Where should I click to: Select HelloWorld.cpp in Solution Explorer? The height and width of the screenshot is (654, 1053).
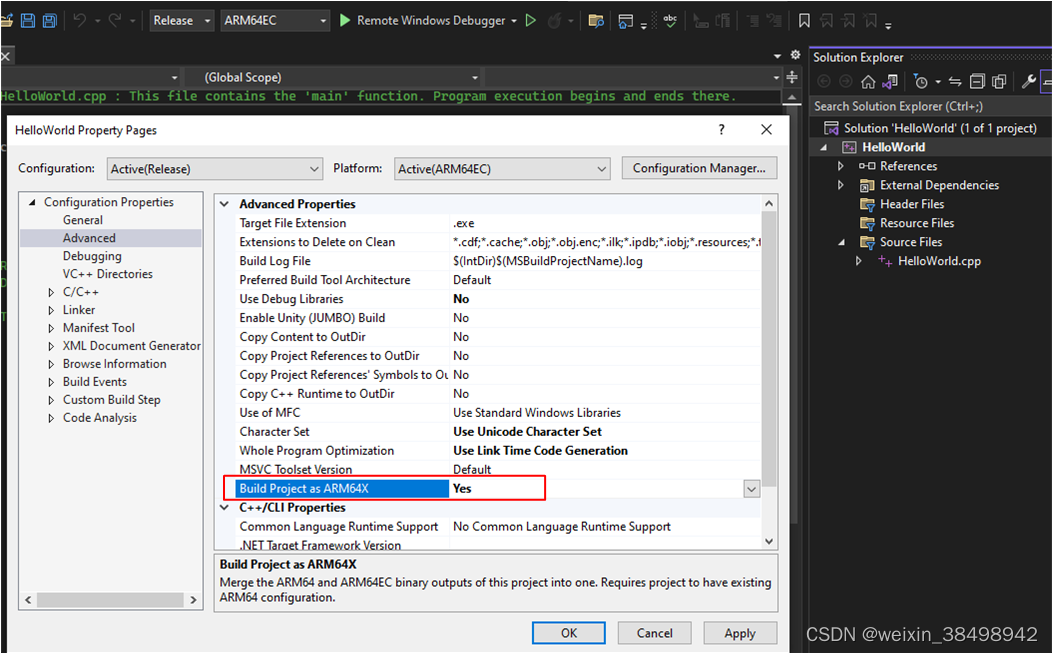939,261
